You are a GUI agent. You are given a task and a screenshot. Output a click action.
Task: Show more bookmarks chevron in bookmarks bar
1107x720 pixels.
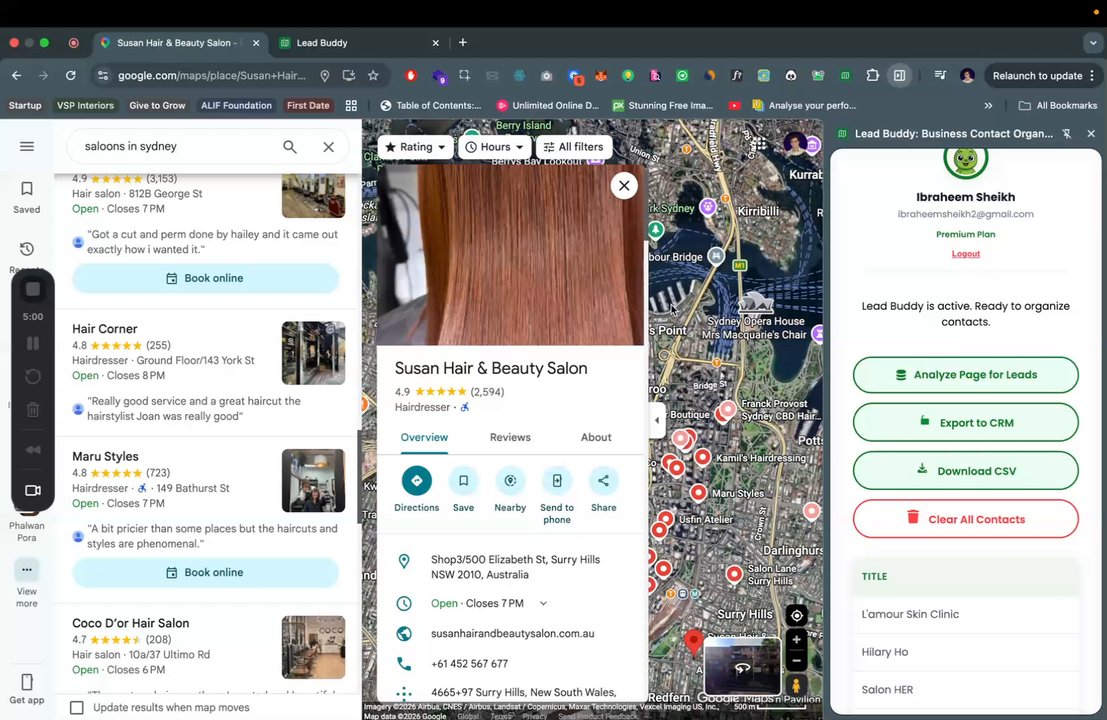point(988,105)
